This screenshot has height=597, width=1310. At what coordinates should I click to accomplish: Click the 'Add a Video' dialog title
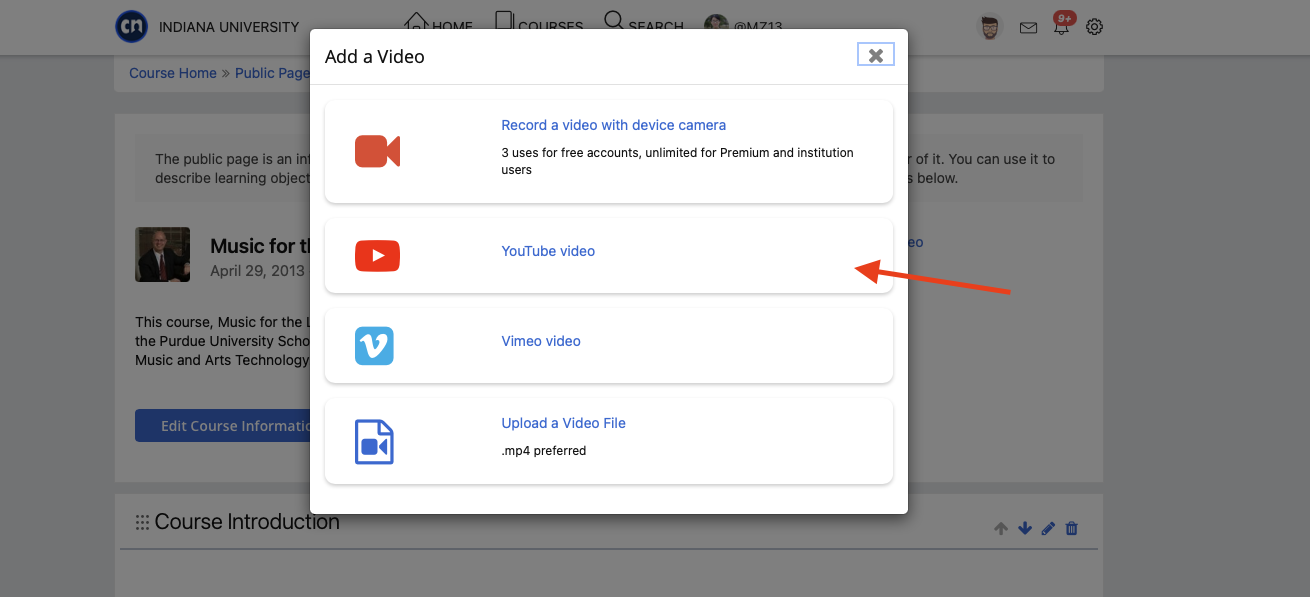pos(375,57)
